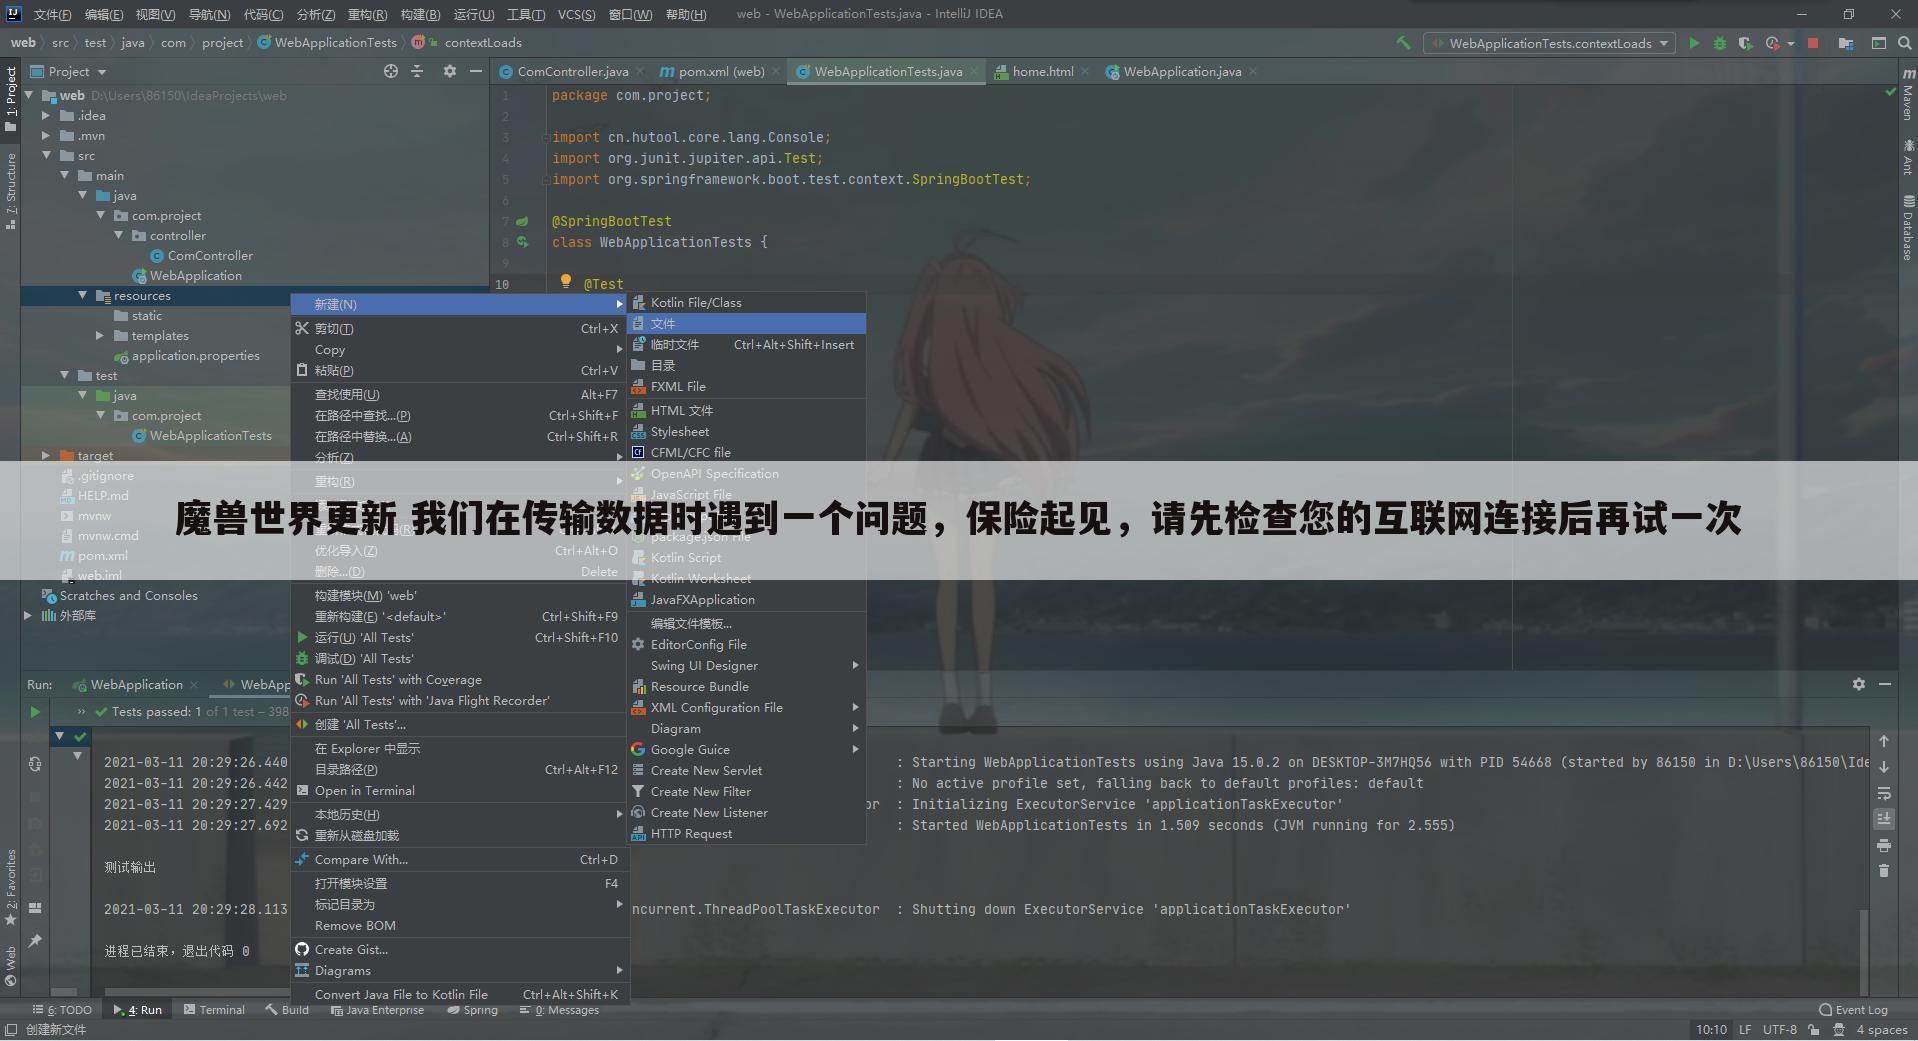Open the 重构(R) menu
Image resolution: width=1918 pixels, height=1041 pixels.
pos(367,15)
